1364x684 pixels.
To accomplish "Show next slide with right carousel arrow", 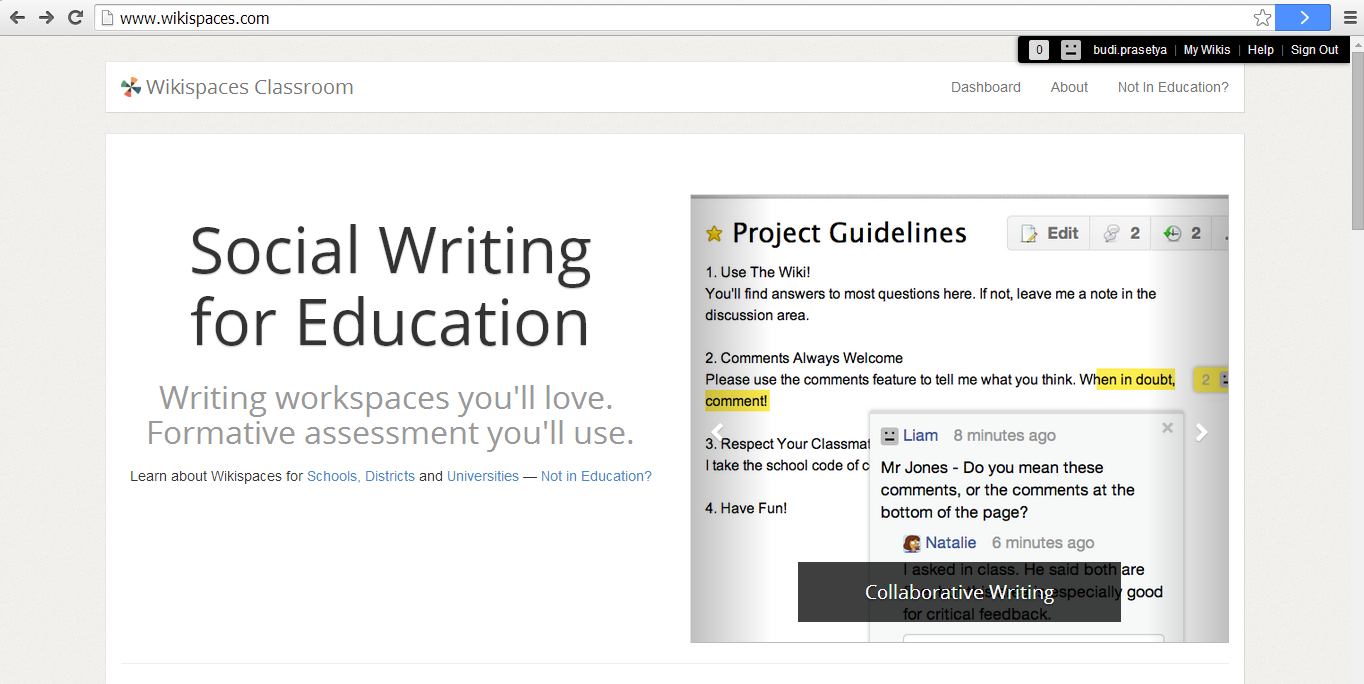I will (x=1202, y=433).
